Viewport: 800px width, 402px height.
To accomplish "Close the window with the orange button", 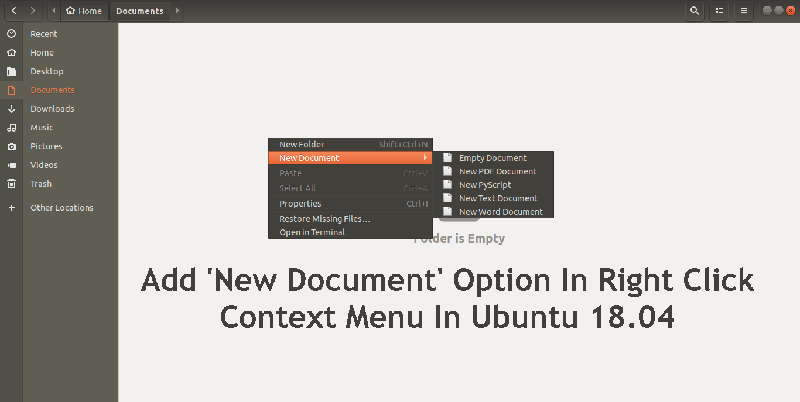I will pos(790,10).
